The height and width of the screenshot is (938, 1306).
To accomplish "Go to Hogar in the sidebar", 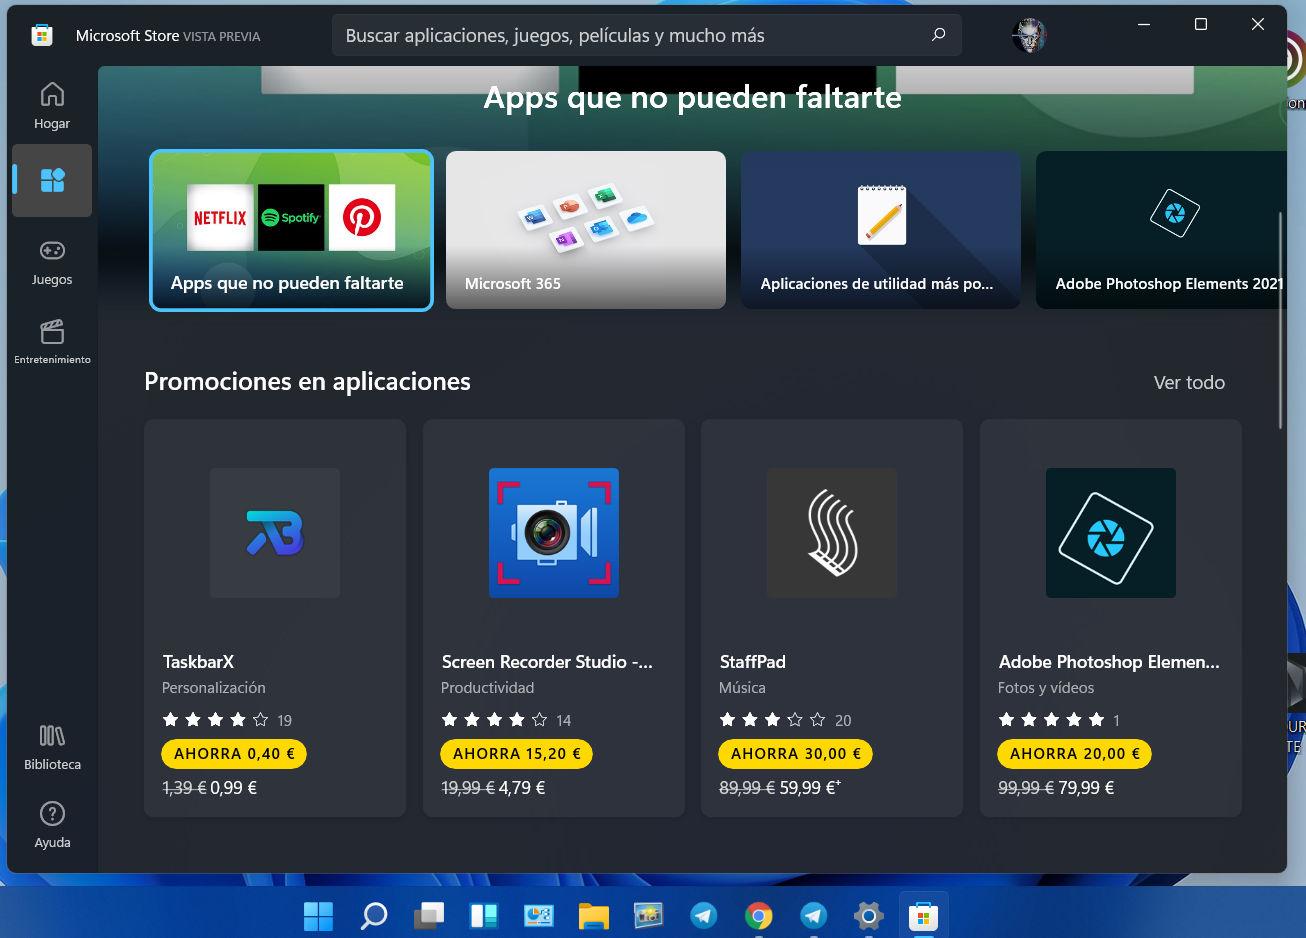I will coord(52,105).
